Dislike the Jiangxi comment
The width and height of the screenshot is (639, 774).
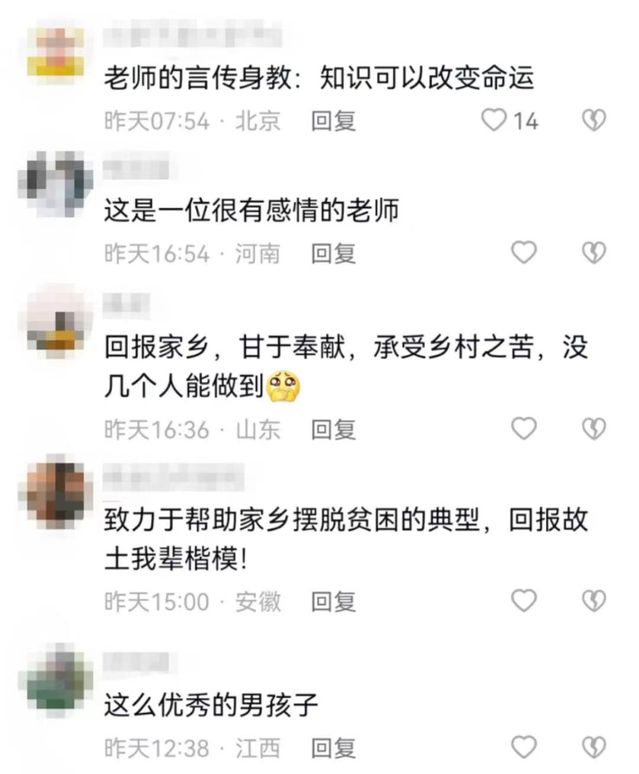pyautogui.click(x=594, y=747)
